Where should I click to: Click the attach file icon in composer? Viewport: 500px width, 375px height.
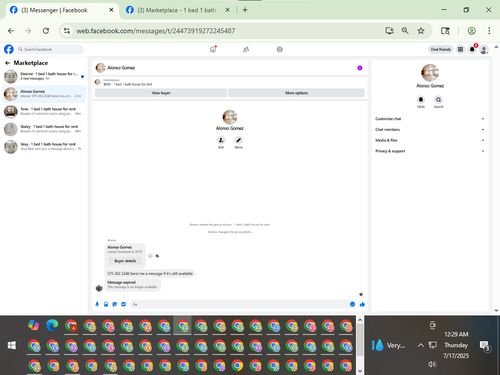pos(106,304)
